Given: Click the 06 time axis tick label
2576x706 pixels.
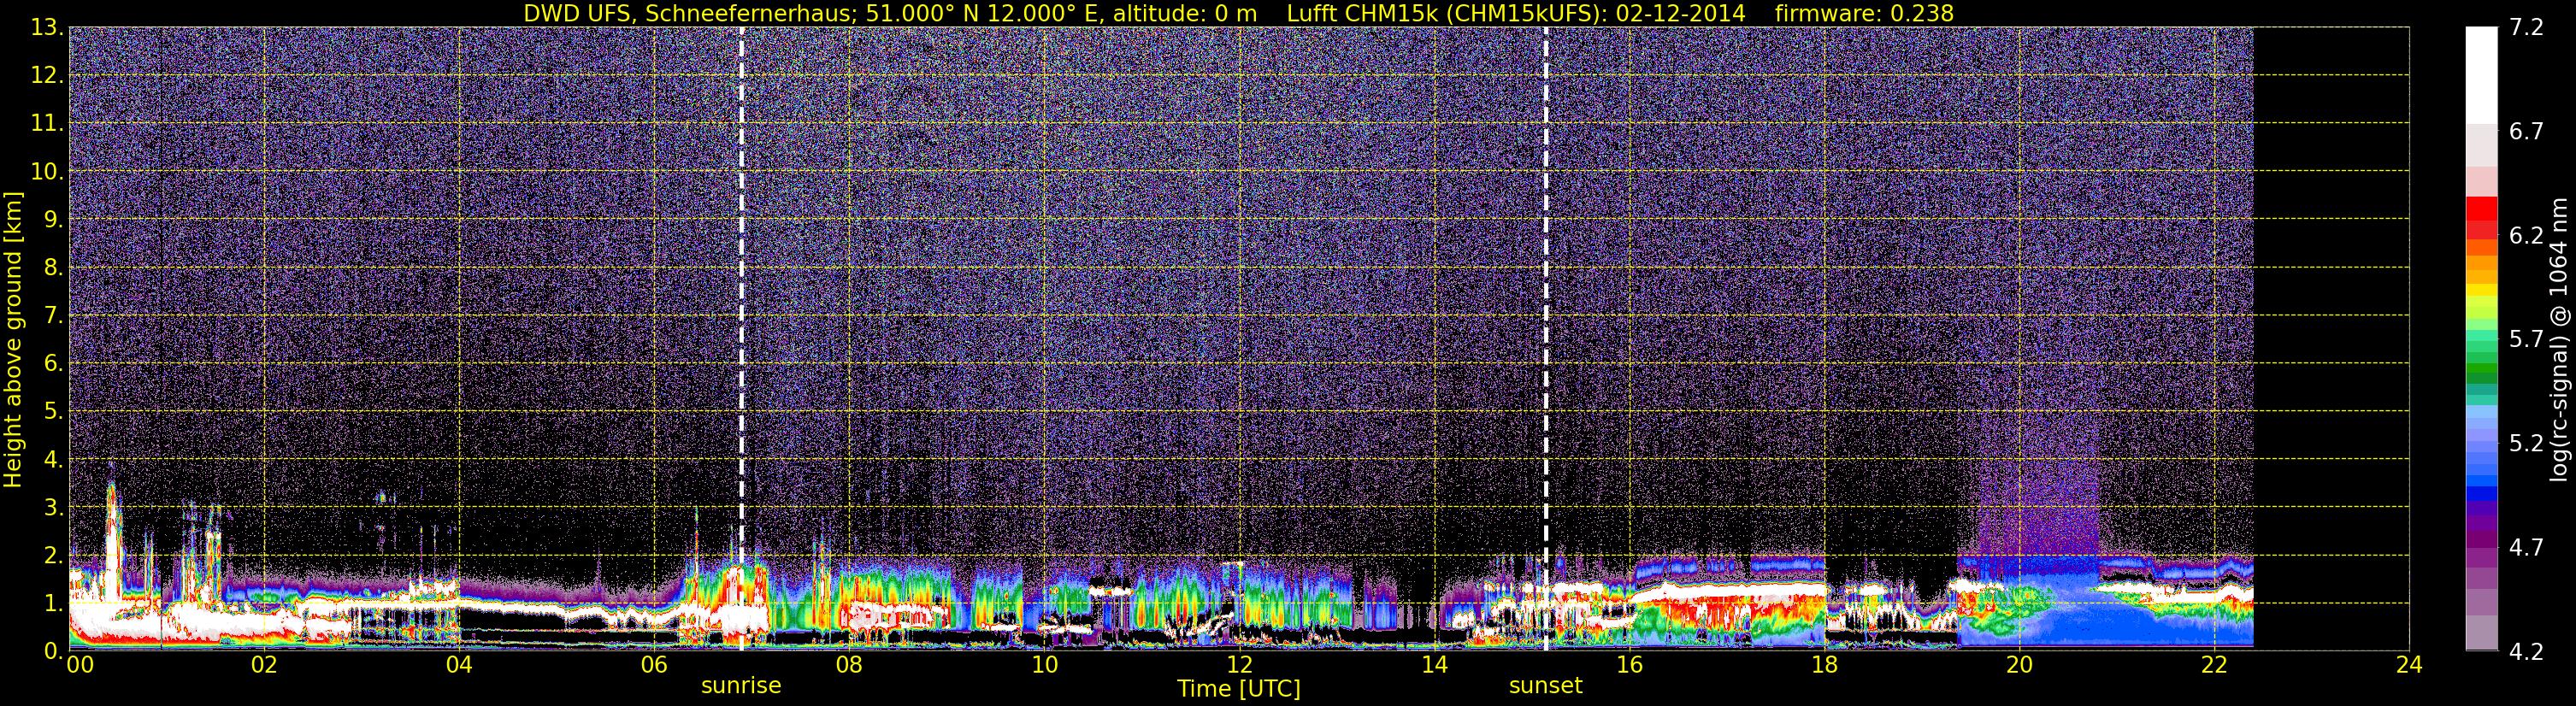Looking at the screenshot, I should (x=654, y=666).
